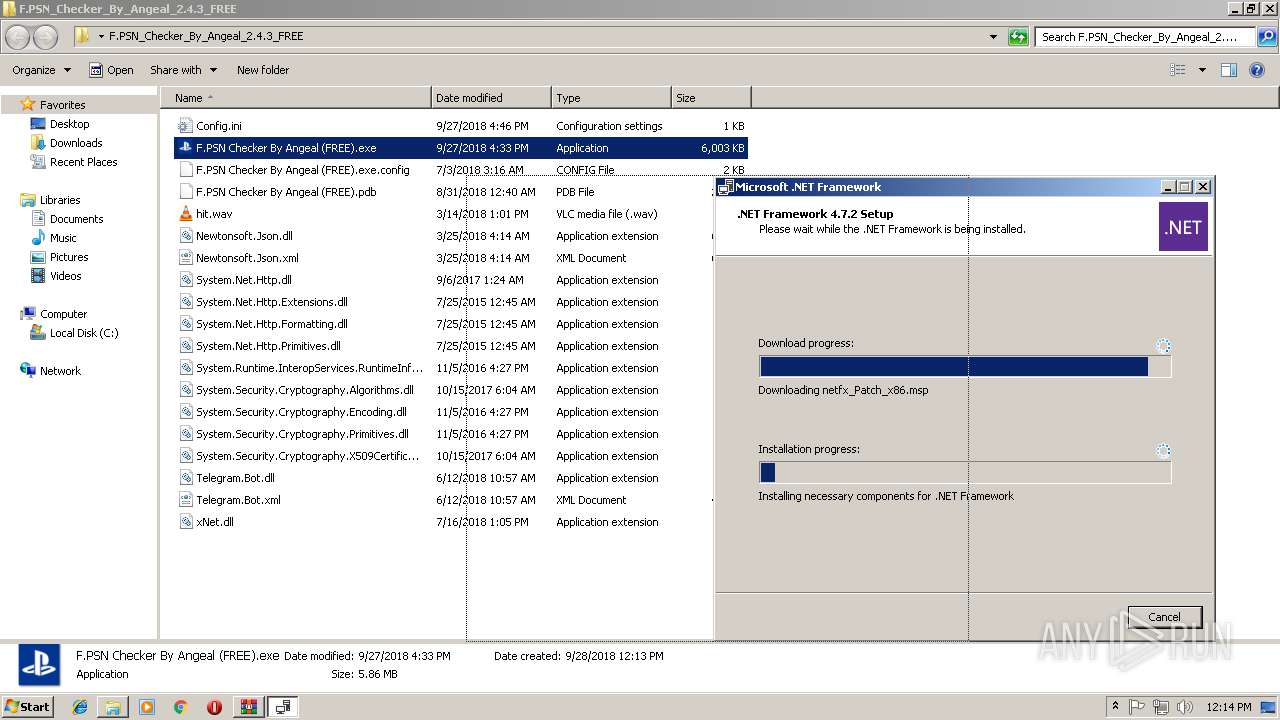The height and width of the screenshot is (720, 1280).
Task: Select the hit.wav VLC cone icon
Action: click(x=185, y=214)
